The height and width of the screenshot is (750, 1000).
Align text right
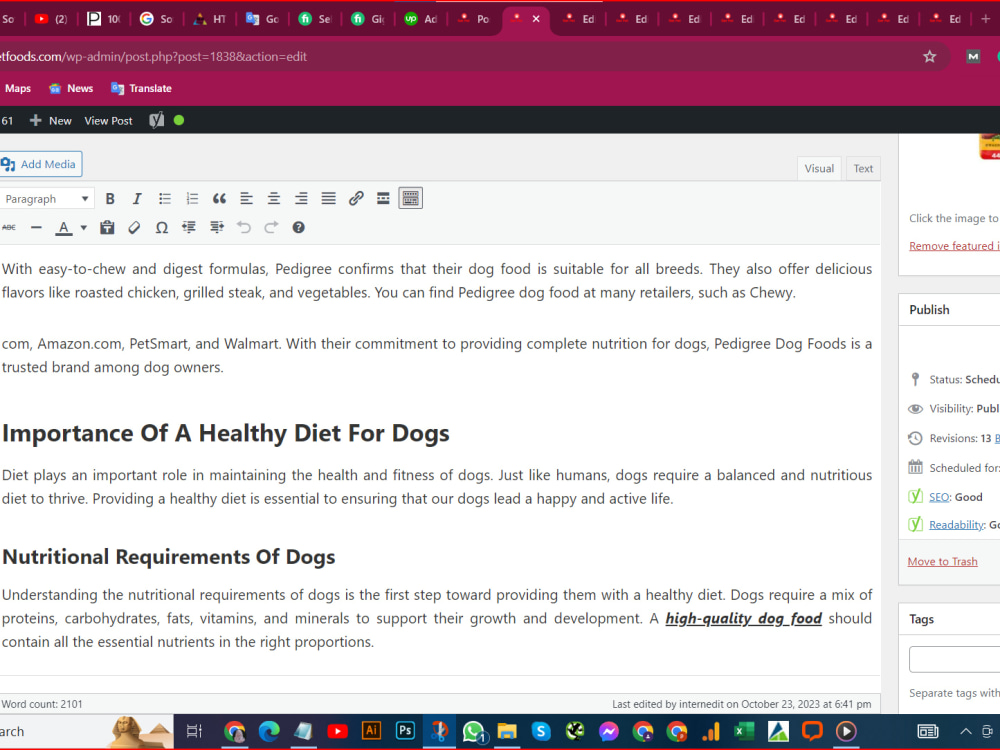point(301,199)
